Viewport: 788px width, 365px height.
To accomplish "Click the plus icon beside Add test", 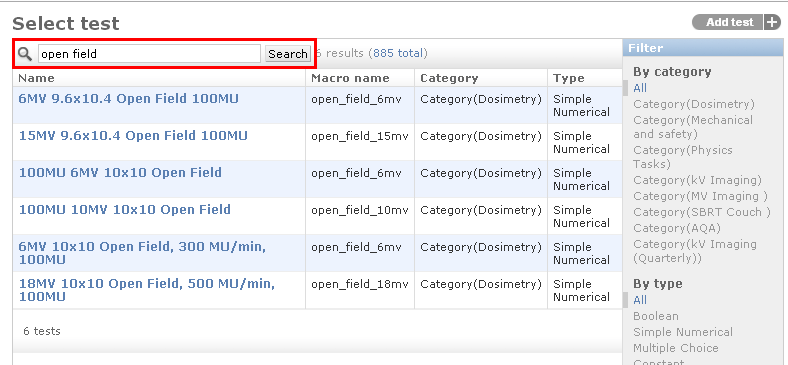I will (772, 22).
